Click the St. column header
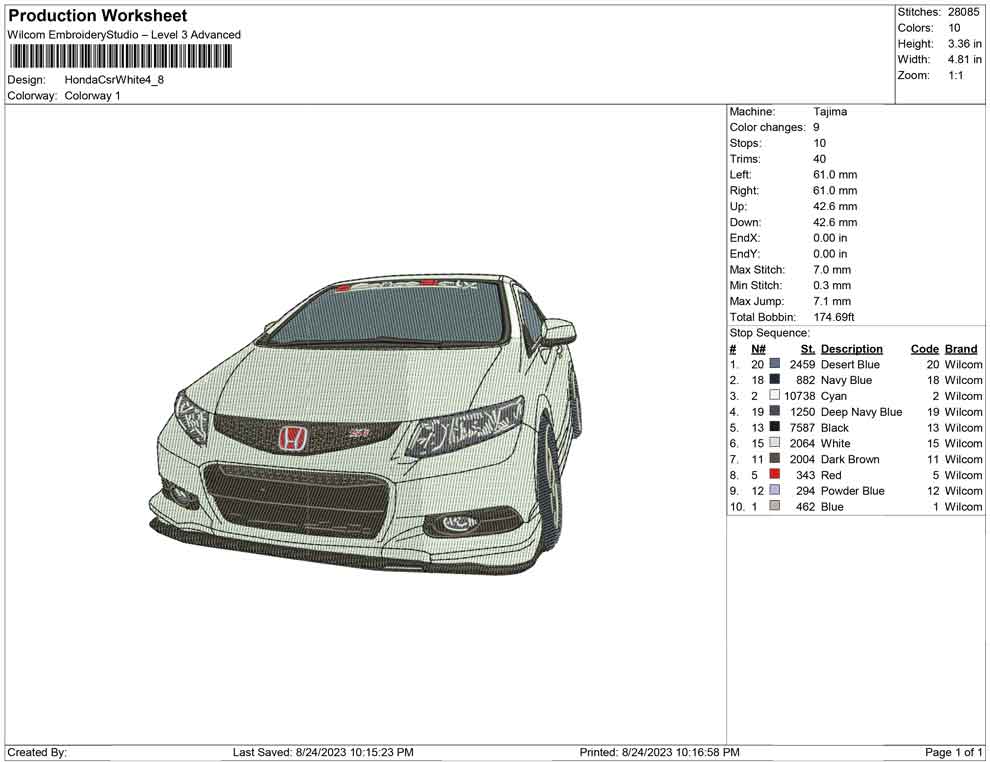This screenshot has width=990, height=762. 808,348
